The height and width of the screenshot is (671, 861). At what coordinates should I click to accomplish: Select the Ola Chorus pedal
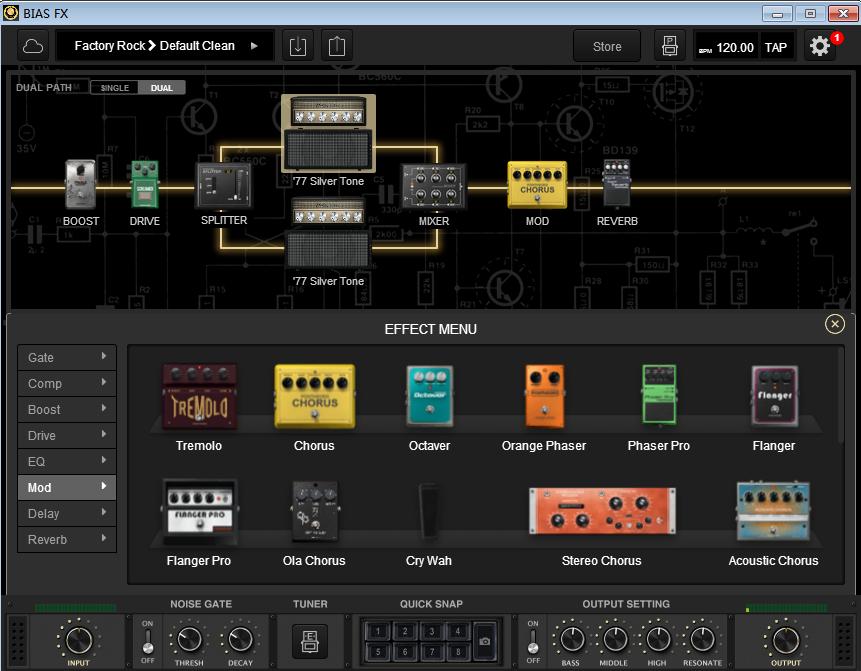tap(314, 512)
